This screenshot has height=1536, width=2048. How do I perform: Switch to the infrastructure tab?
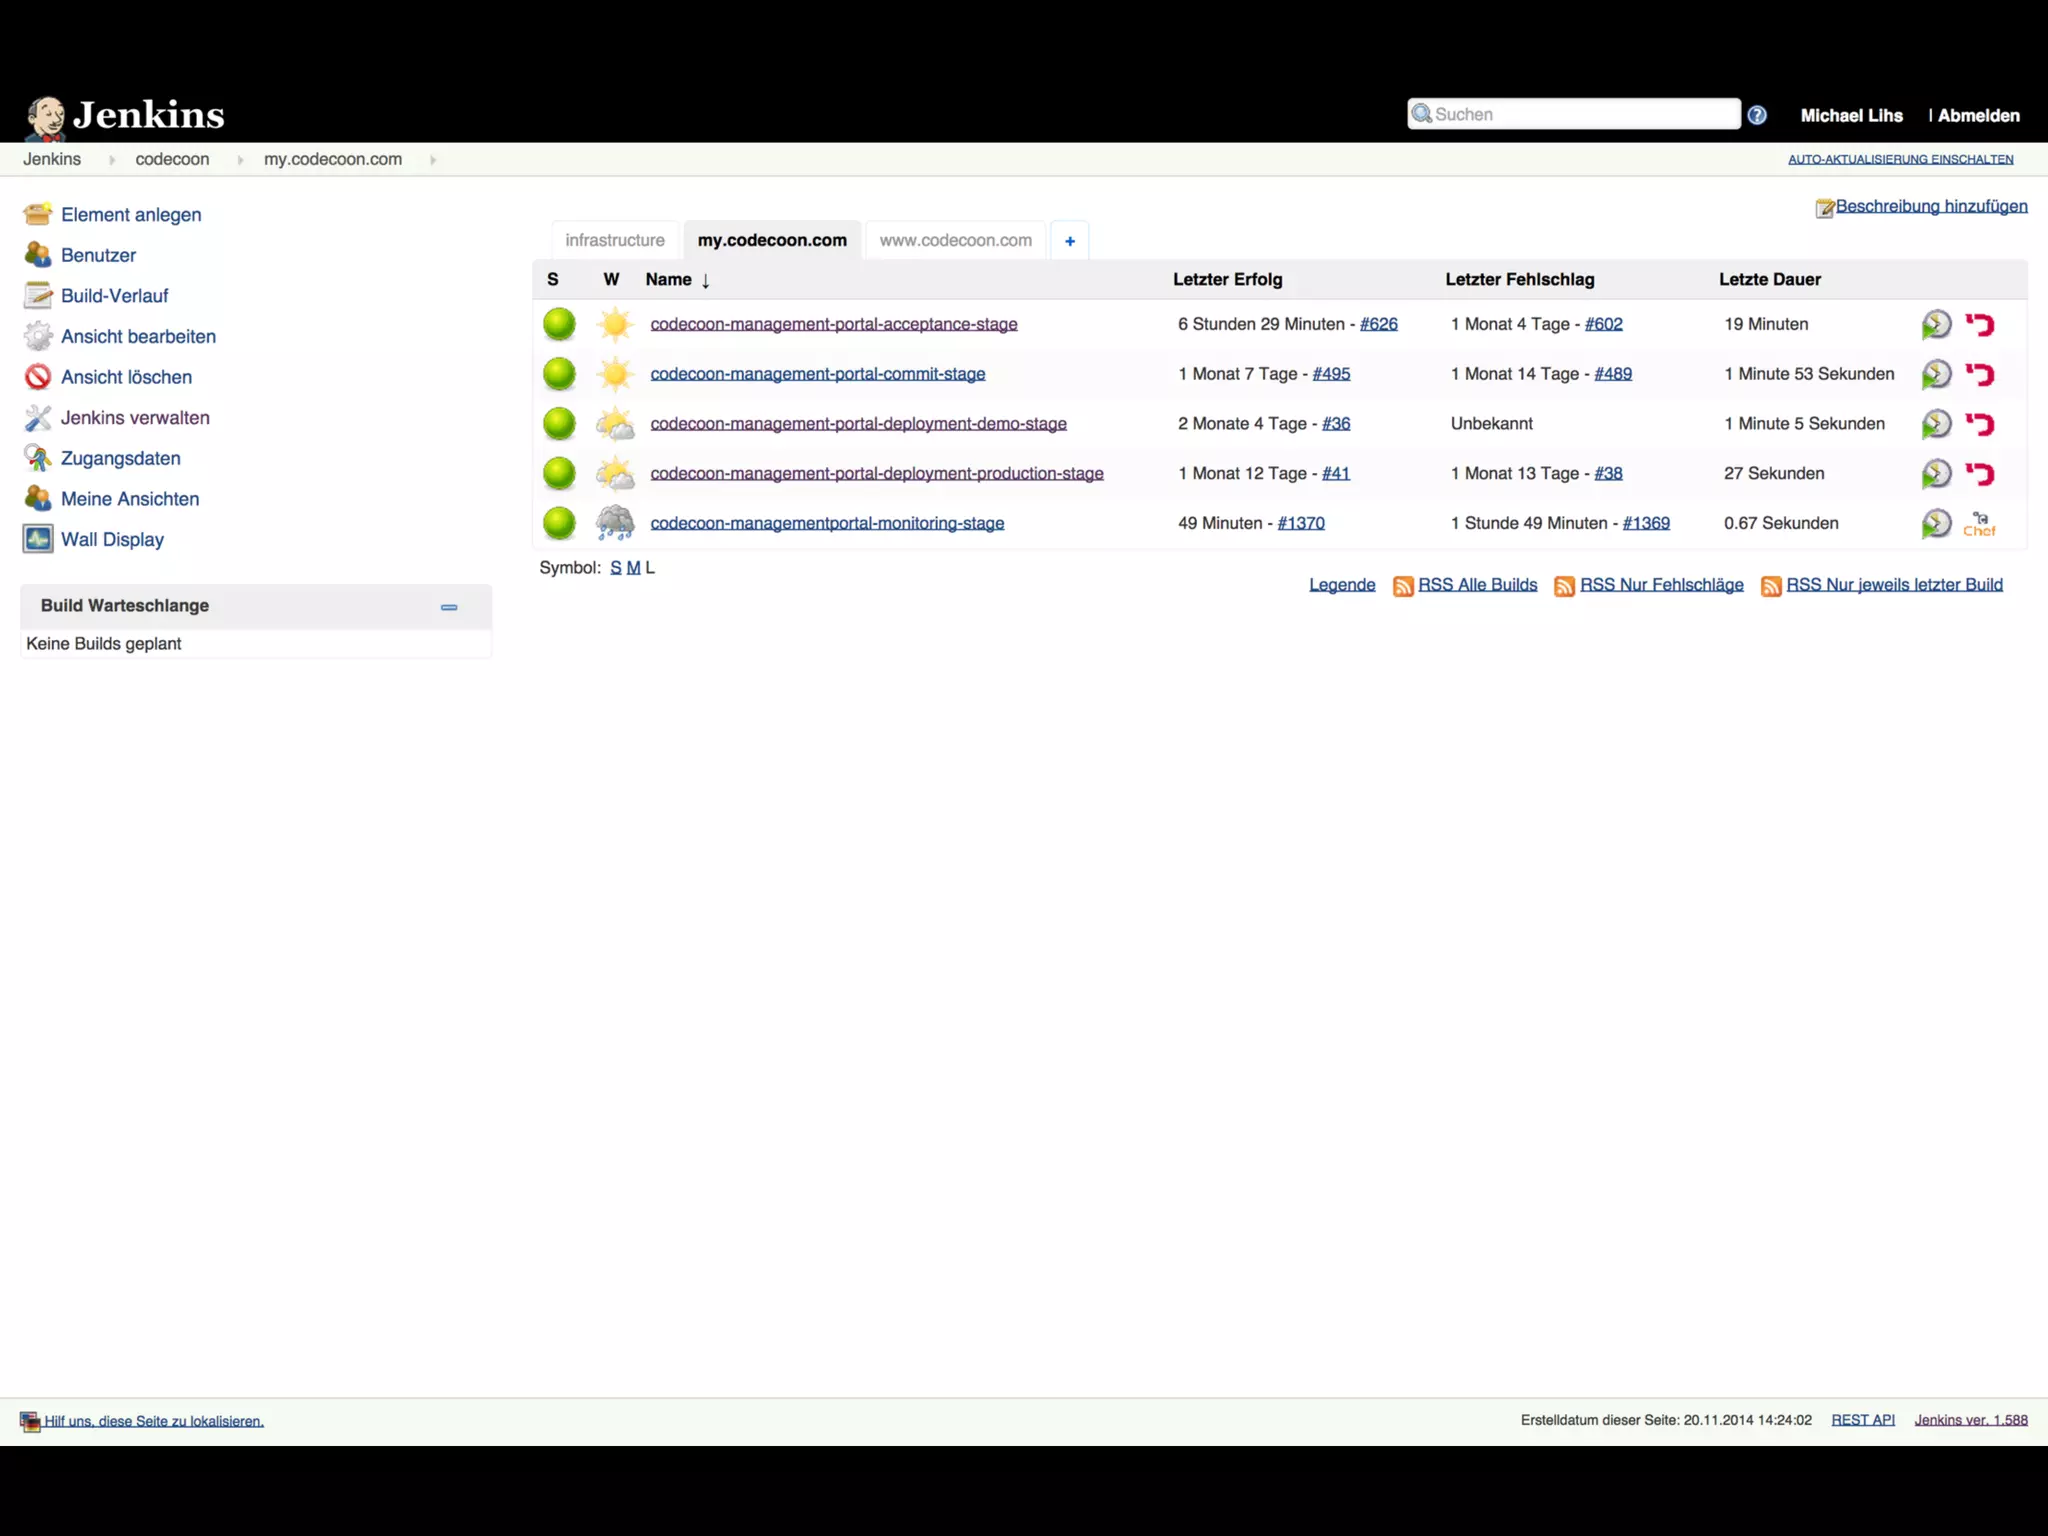tap(614, 240)
